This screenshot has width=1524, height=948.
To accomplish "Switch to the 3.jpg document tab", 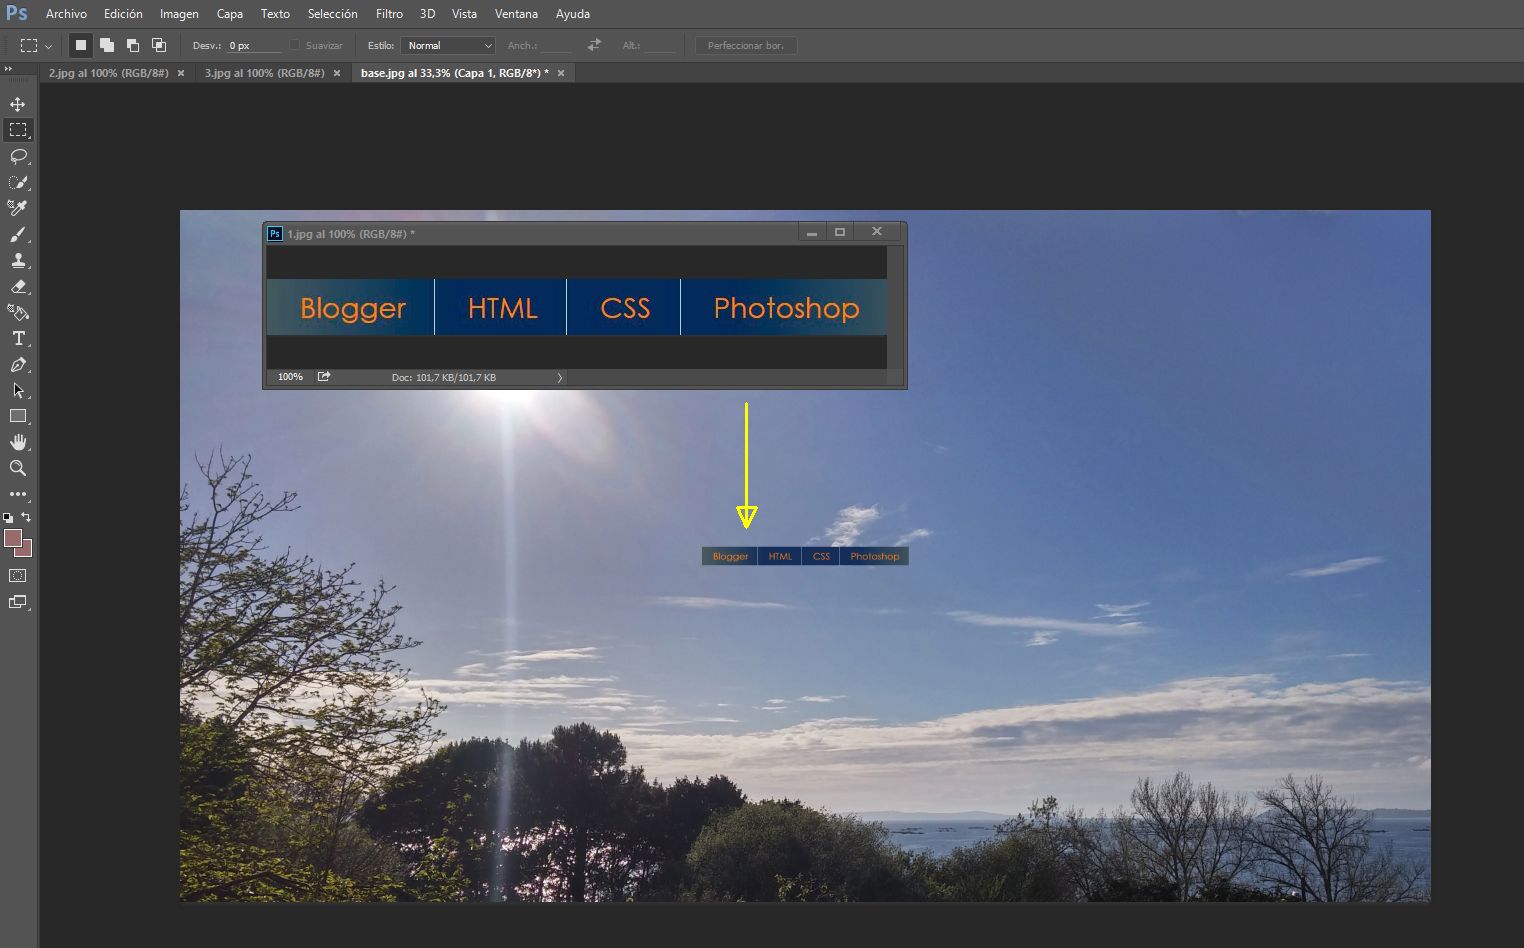I will tap(265, 73).
